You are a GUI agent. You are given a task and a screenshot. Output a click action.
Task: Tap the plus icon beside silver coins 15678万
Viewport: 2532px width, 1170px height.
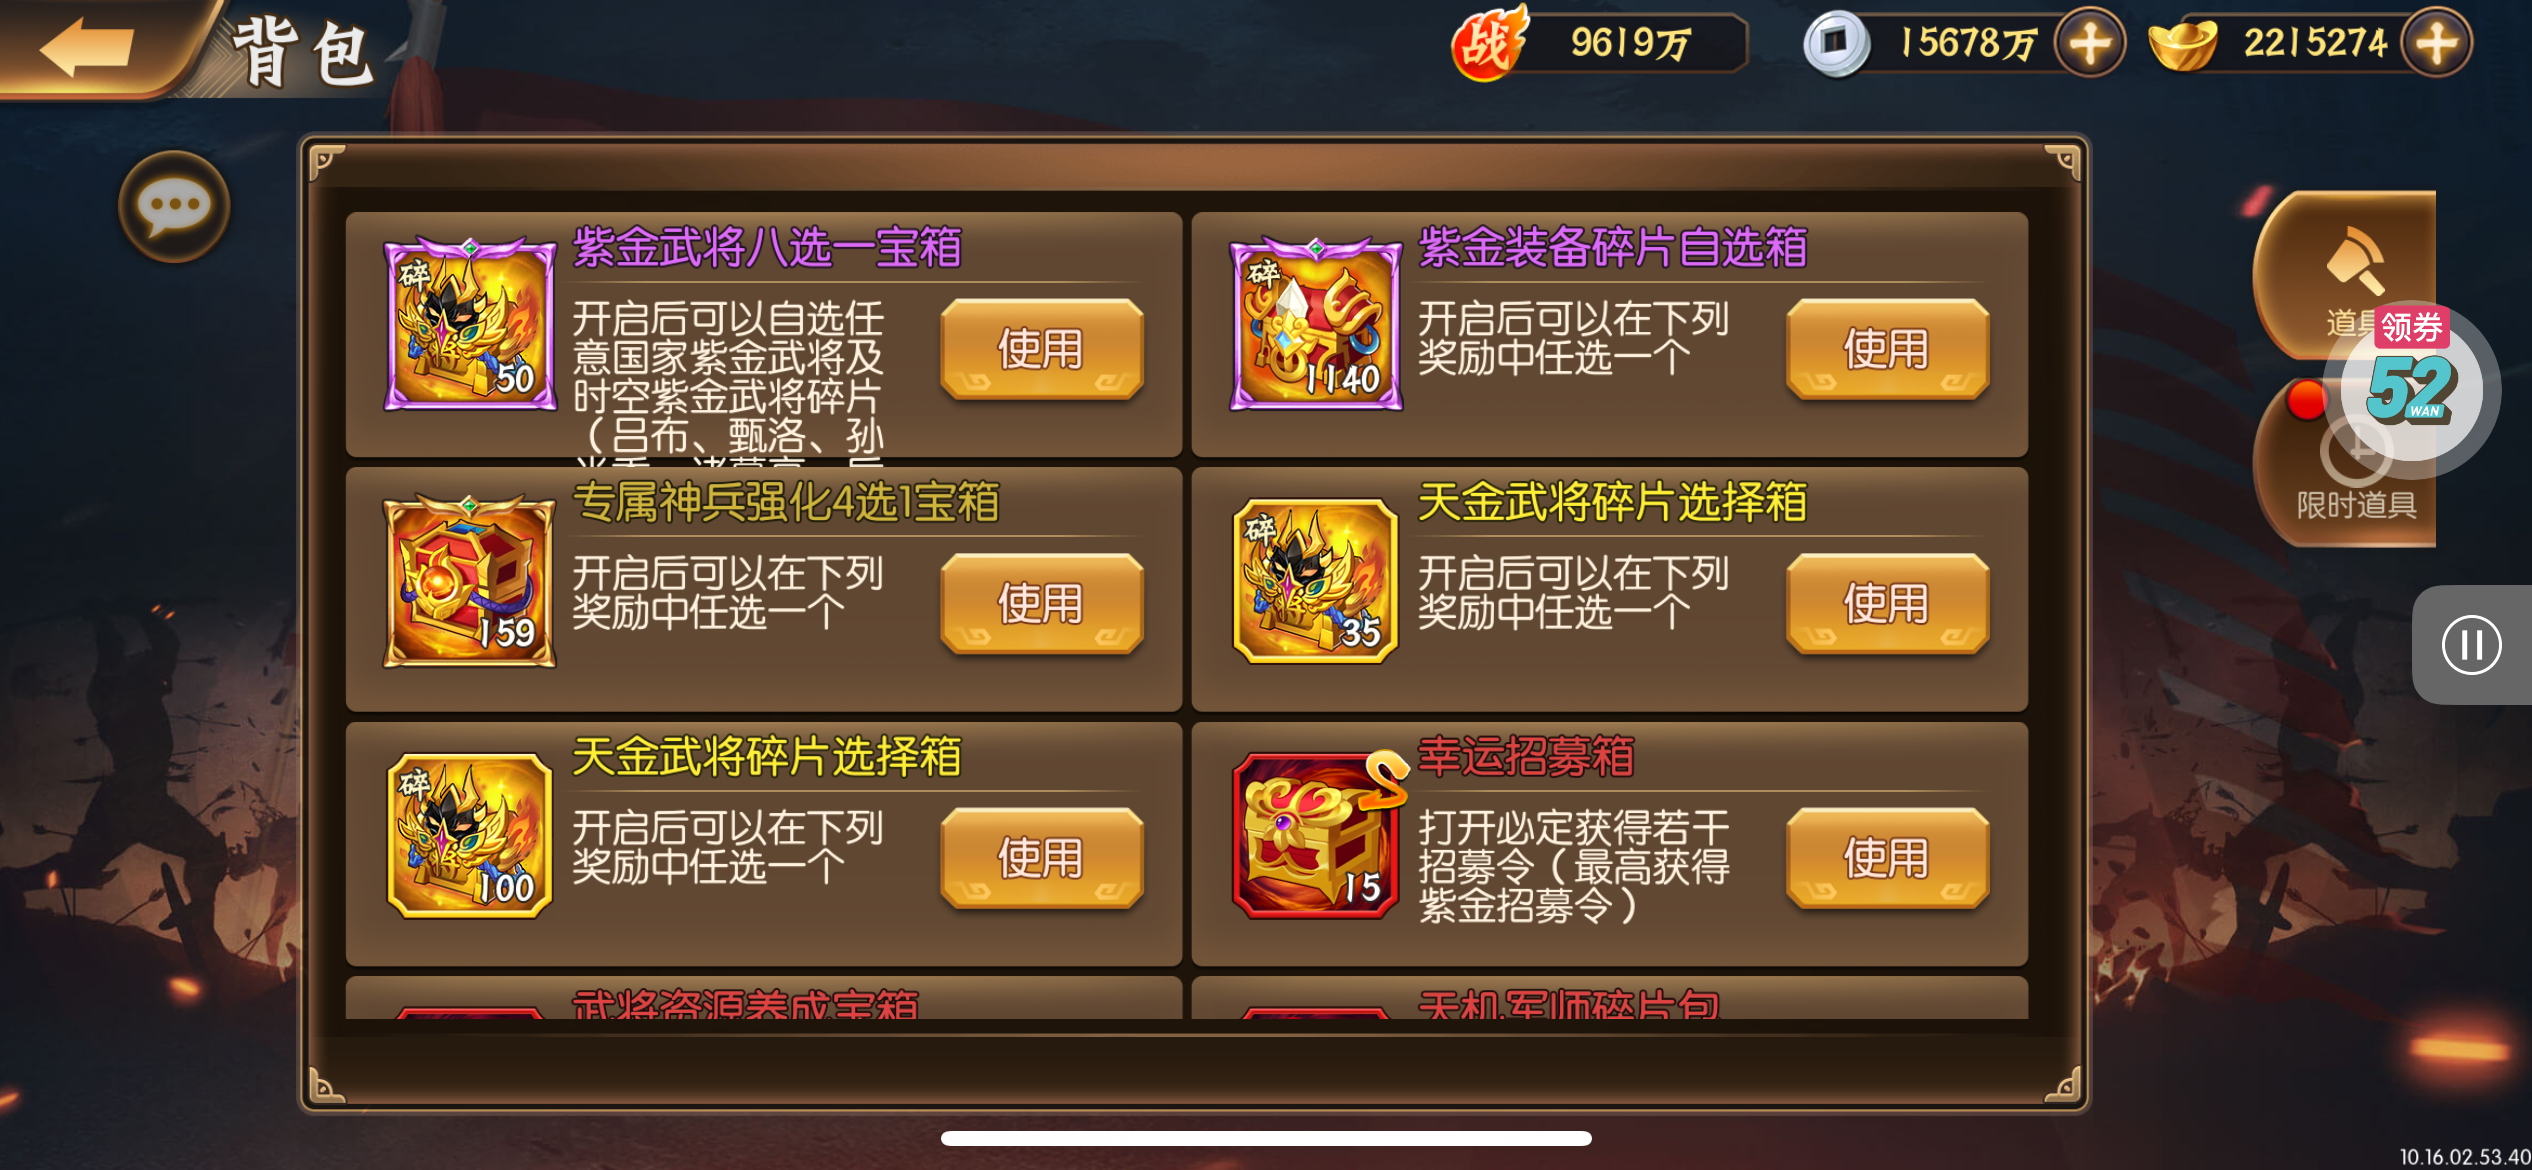tap(2089, 43)
